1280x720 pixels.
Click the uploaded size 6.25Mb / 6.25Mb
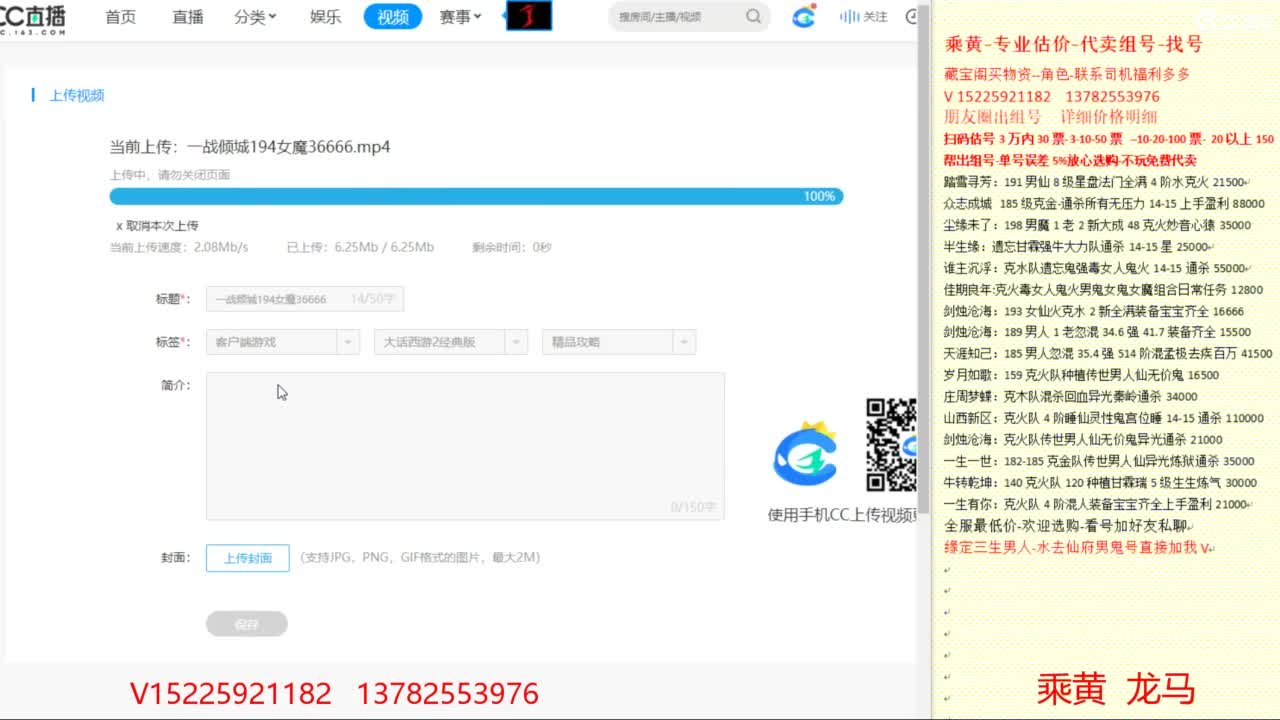pyautogui.click(x=386, y=247)
